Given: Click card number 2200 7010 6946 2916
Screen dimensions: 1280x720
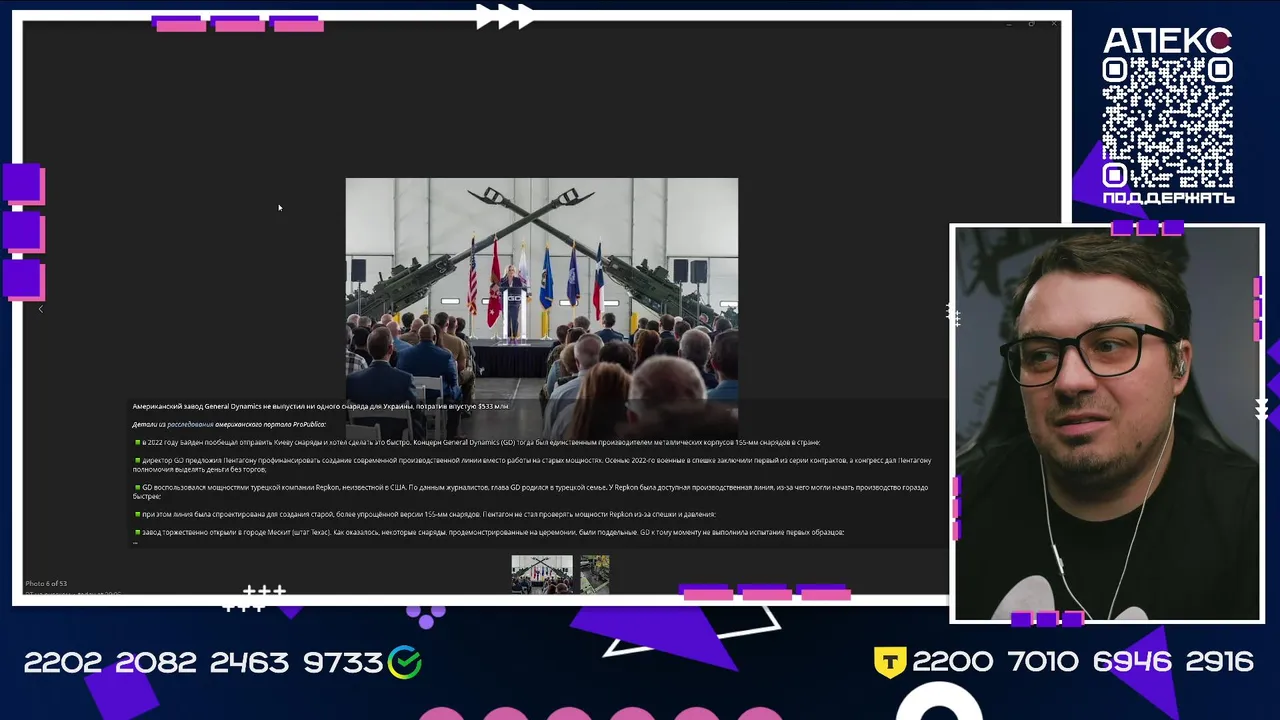Looking at the screenshot, I should click(x=1082, y=662).
